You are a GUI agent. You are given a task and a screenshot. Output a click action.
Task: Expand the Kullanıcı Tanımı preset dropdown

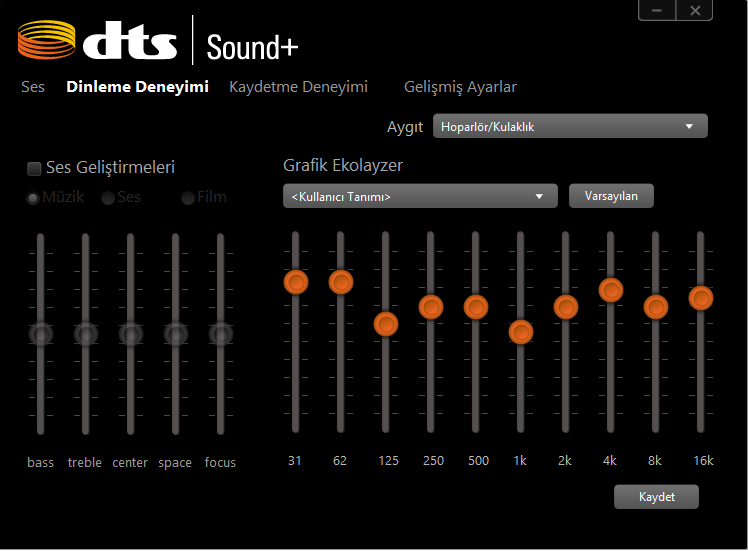pyautogui.click(x=420, y=196)
